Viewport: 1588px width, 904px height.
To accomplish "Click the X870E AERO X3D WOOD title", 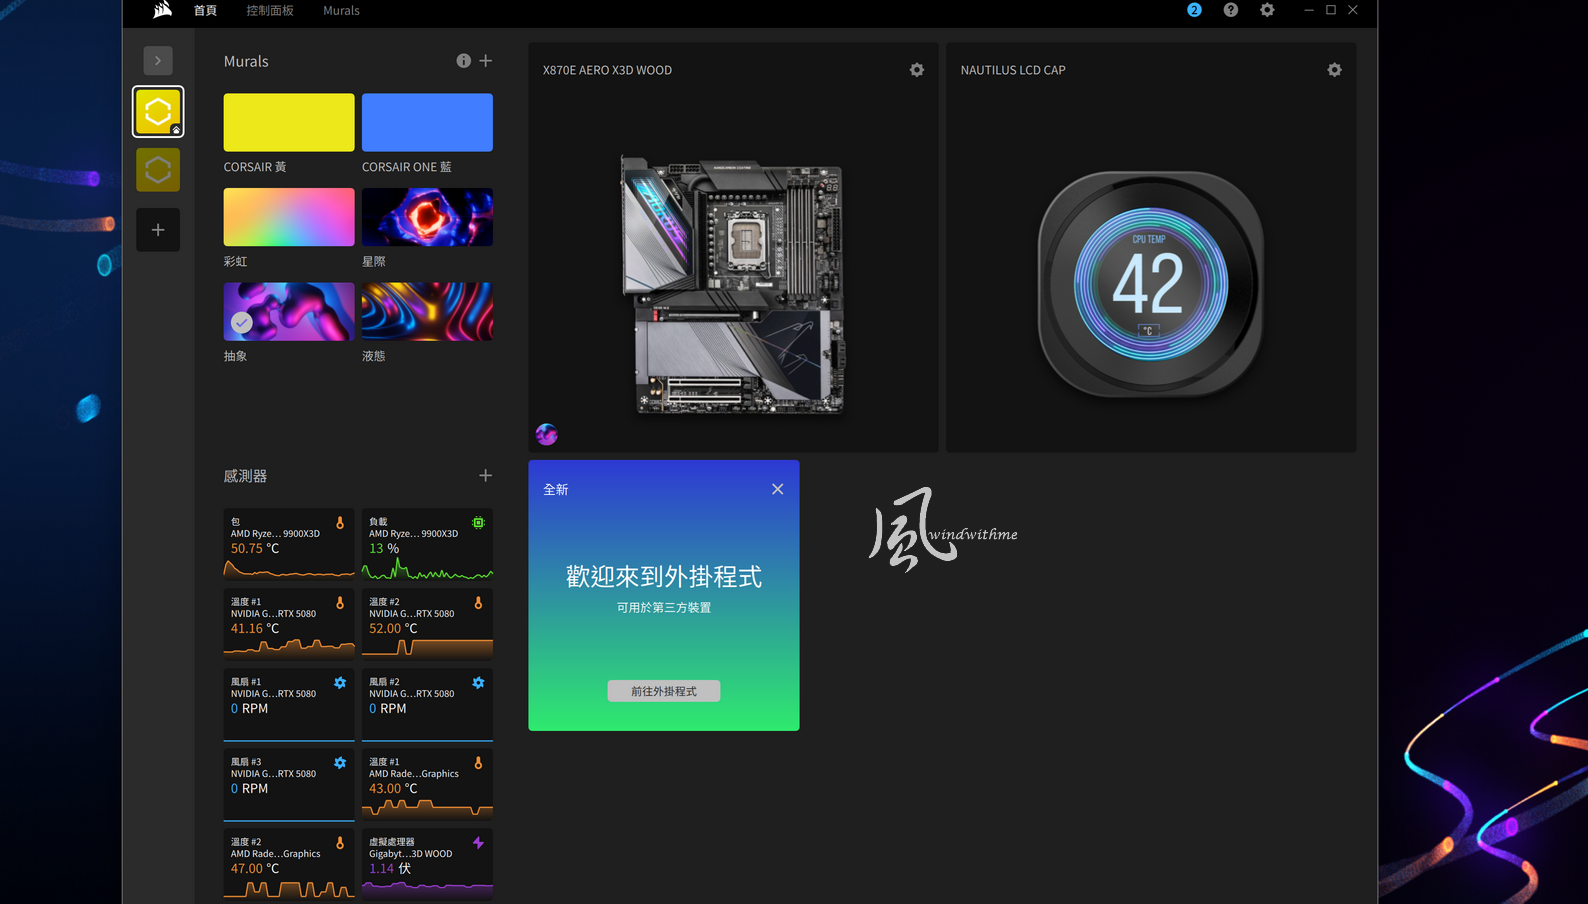I will [607, 70].
